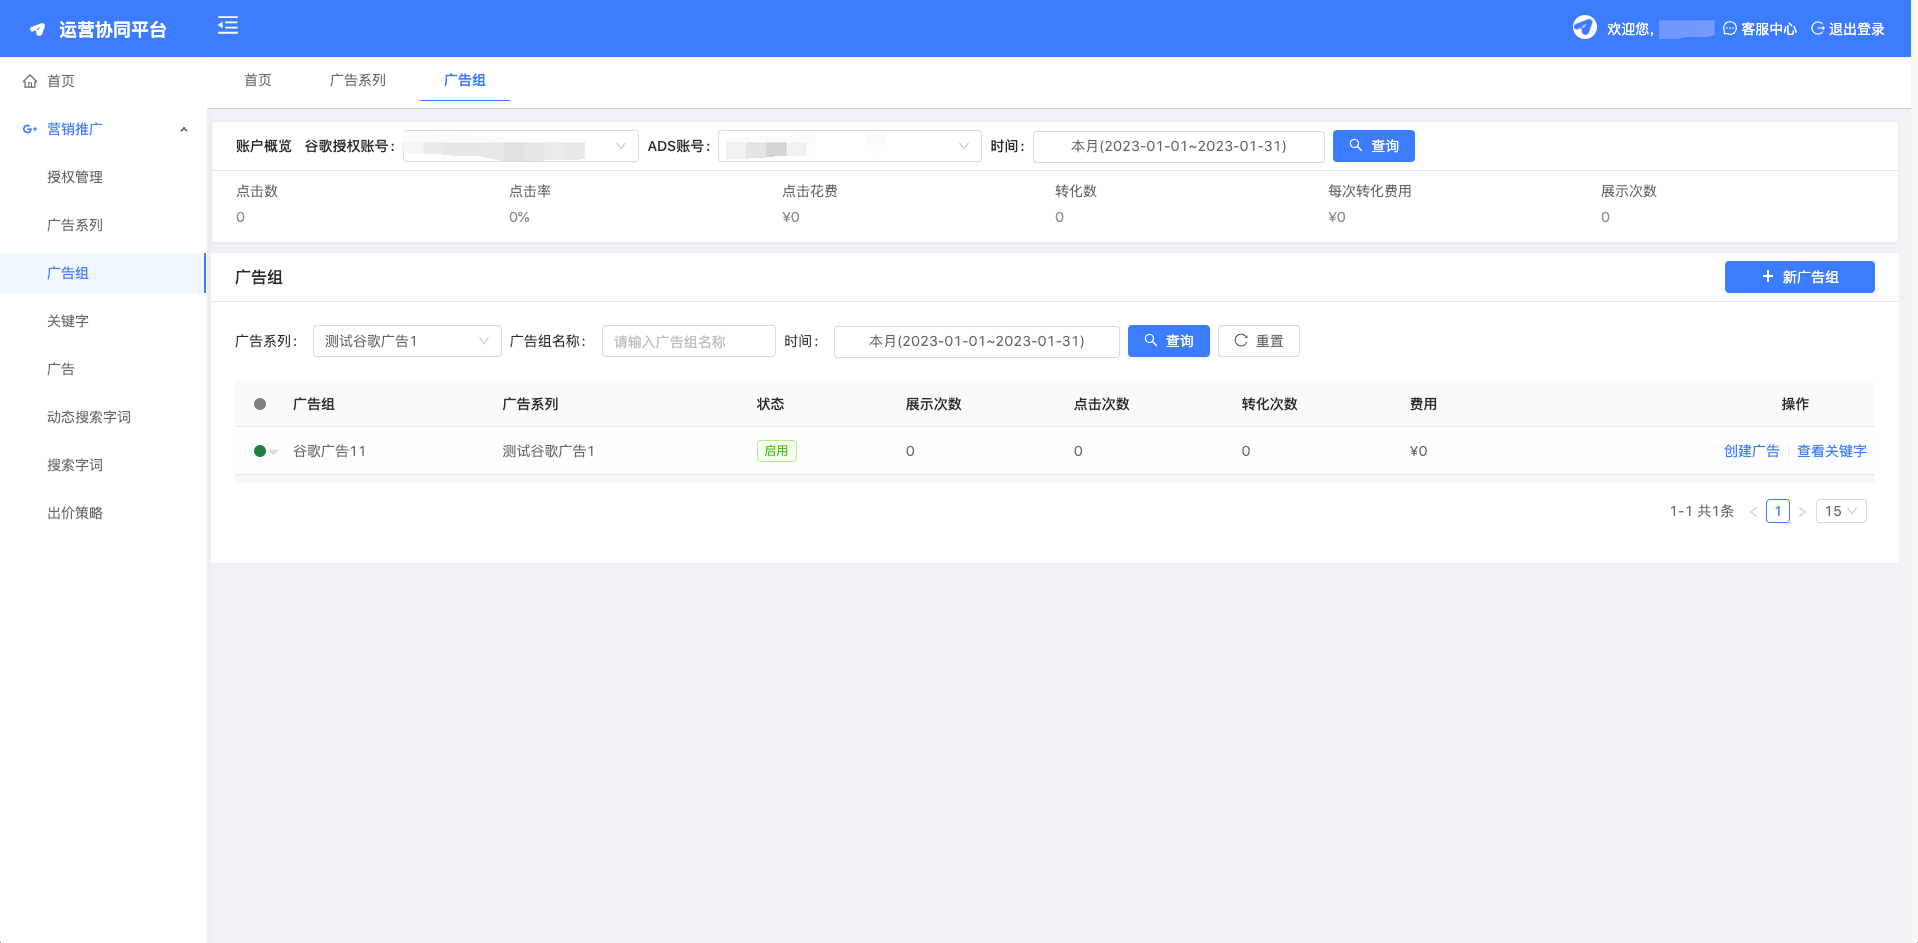Screen dimensions: 1918x943
Task: Collapse the 营销推广 sidebar menu
Action: [x=184, y=129]
